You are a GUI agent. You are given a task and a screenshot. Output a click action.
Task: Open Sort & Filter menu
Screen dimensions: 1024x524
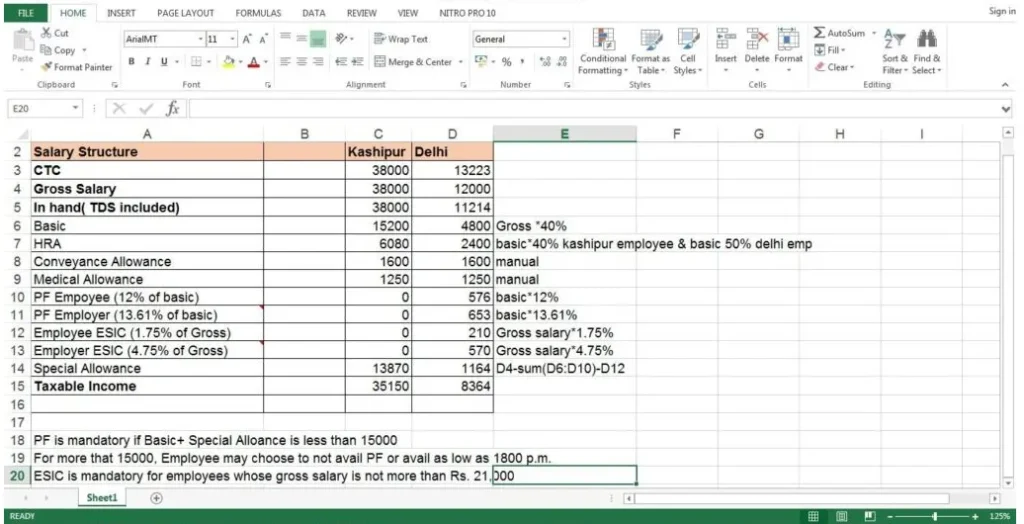[x=894, y=52]
